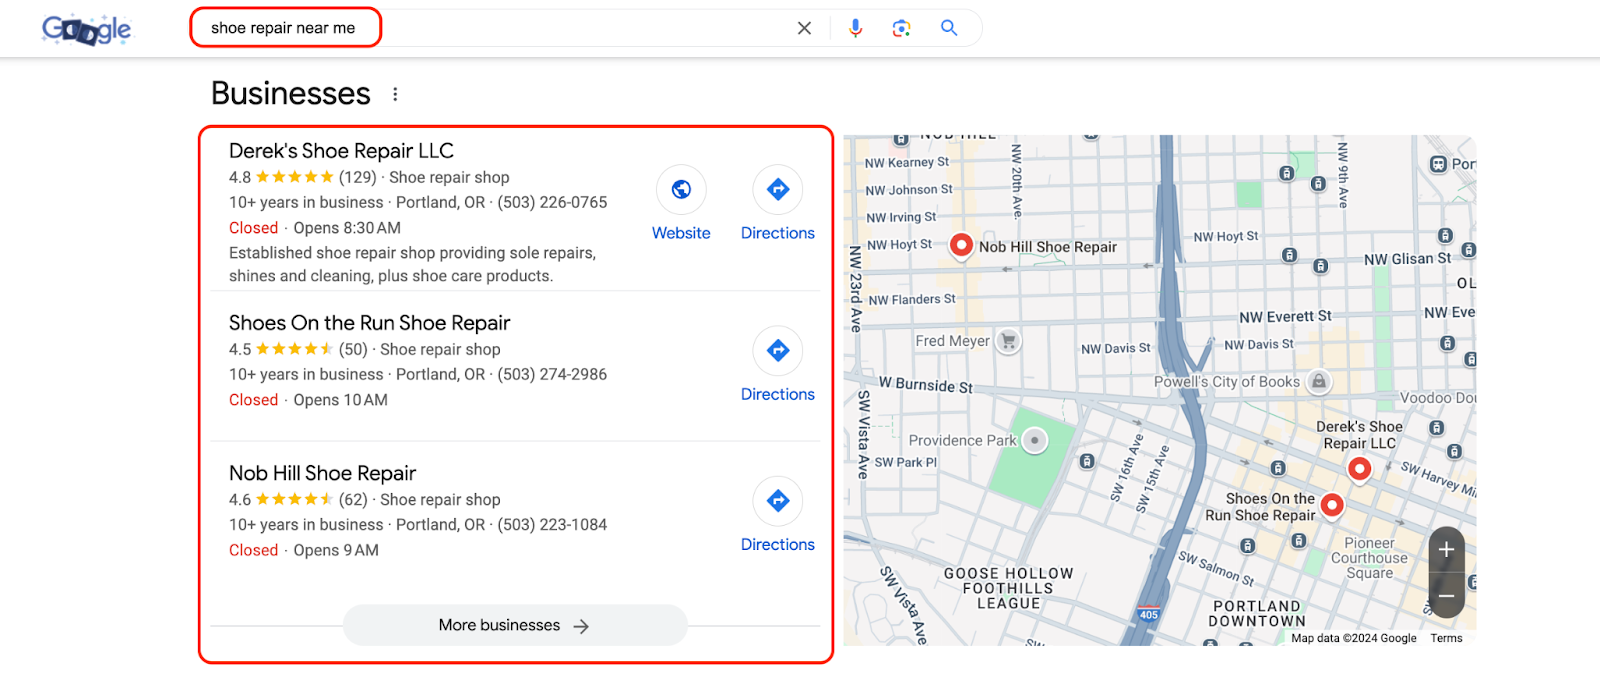Open Shoes On the Run Shoe Repair listing
The width and height of the screenshot is (1600, 675).
pos(369,323)
